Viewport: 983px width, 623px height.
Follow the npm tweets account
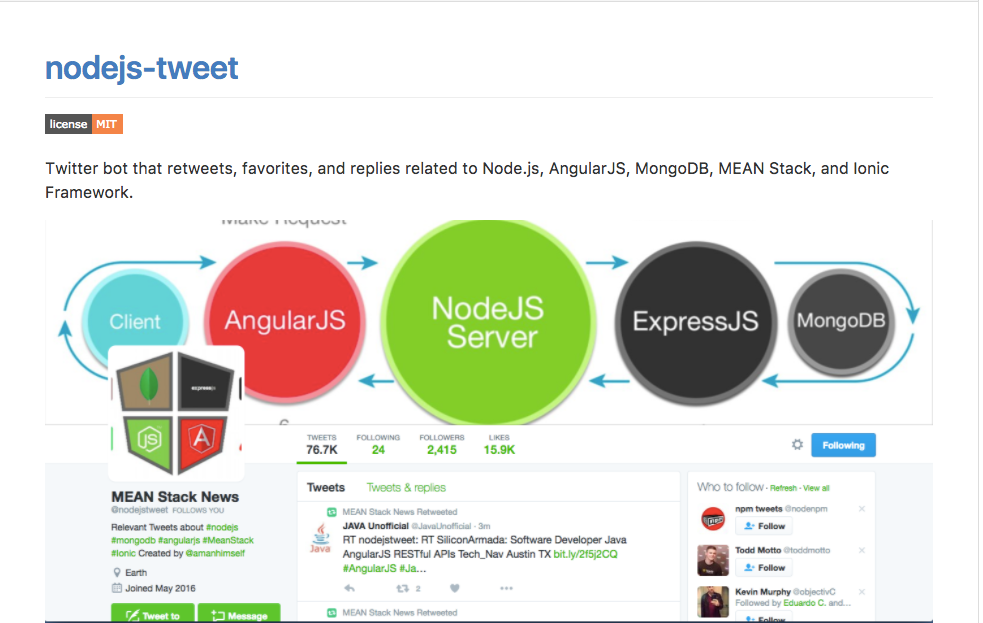pos(764,526)
